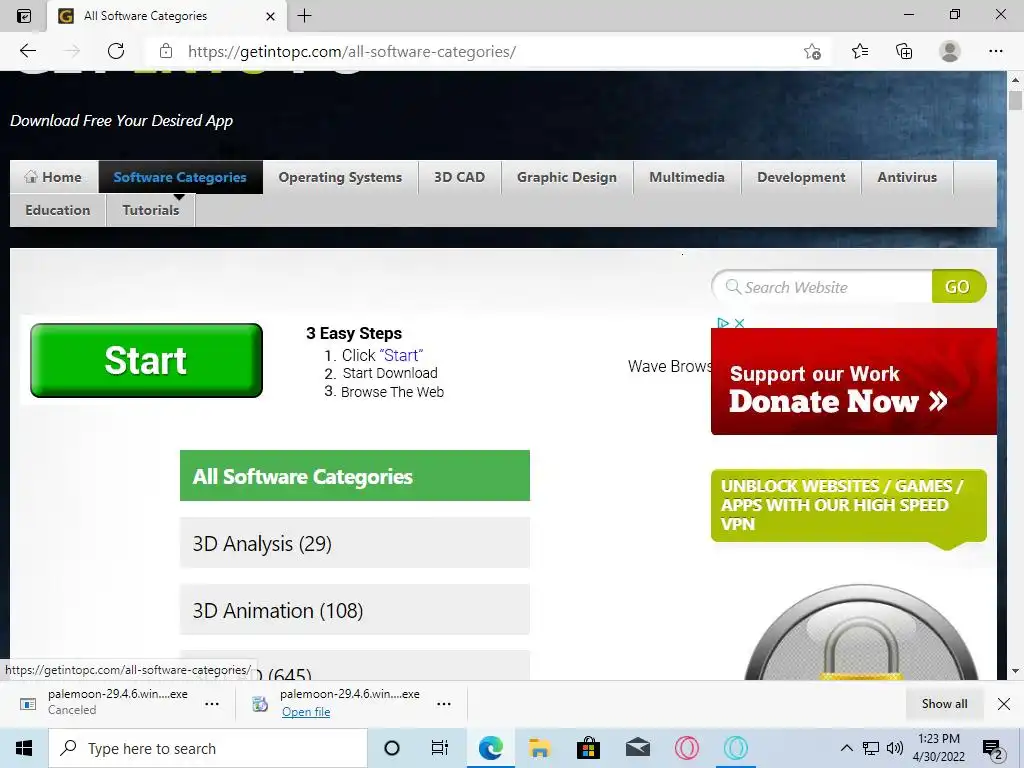The height and width of the screenshot is (768, 1024).
Task: Click the AdChoices icon on ad
Action: [723, 323]
